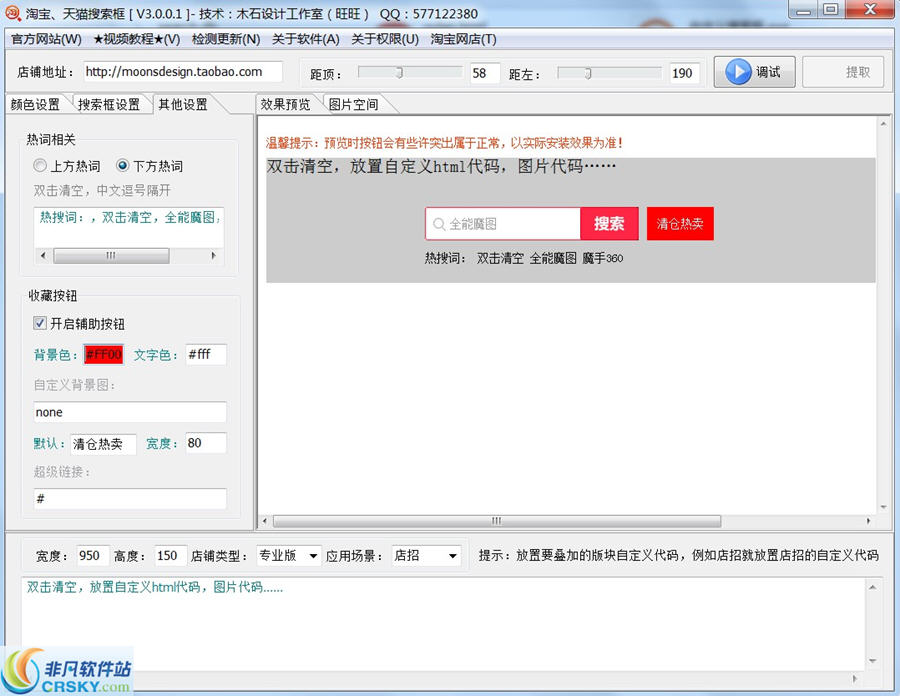
Task: Open the 检测更新 menu
Action: 226,39
